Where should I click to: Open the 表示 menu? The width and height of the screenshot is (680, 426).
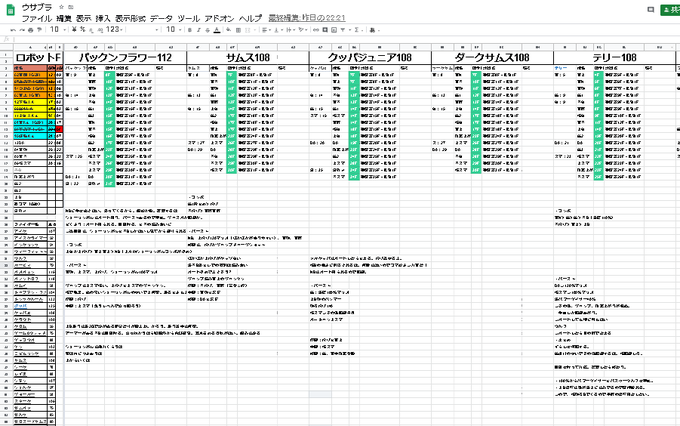tap(83, 18)
